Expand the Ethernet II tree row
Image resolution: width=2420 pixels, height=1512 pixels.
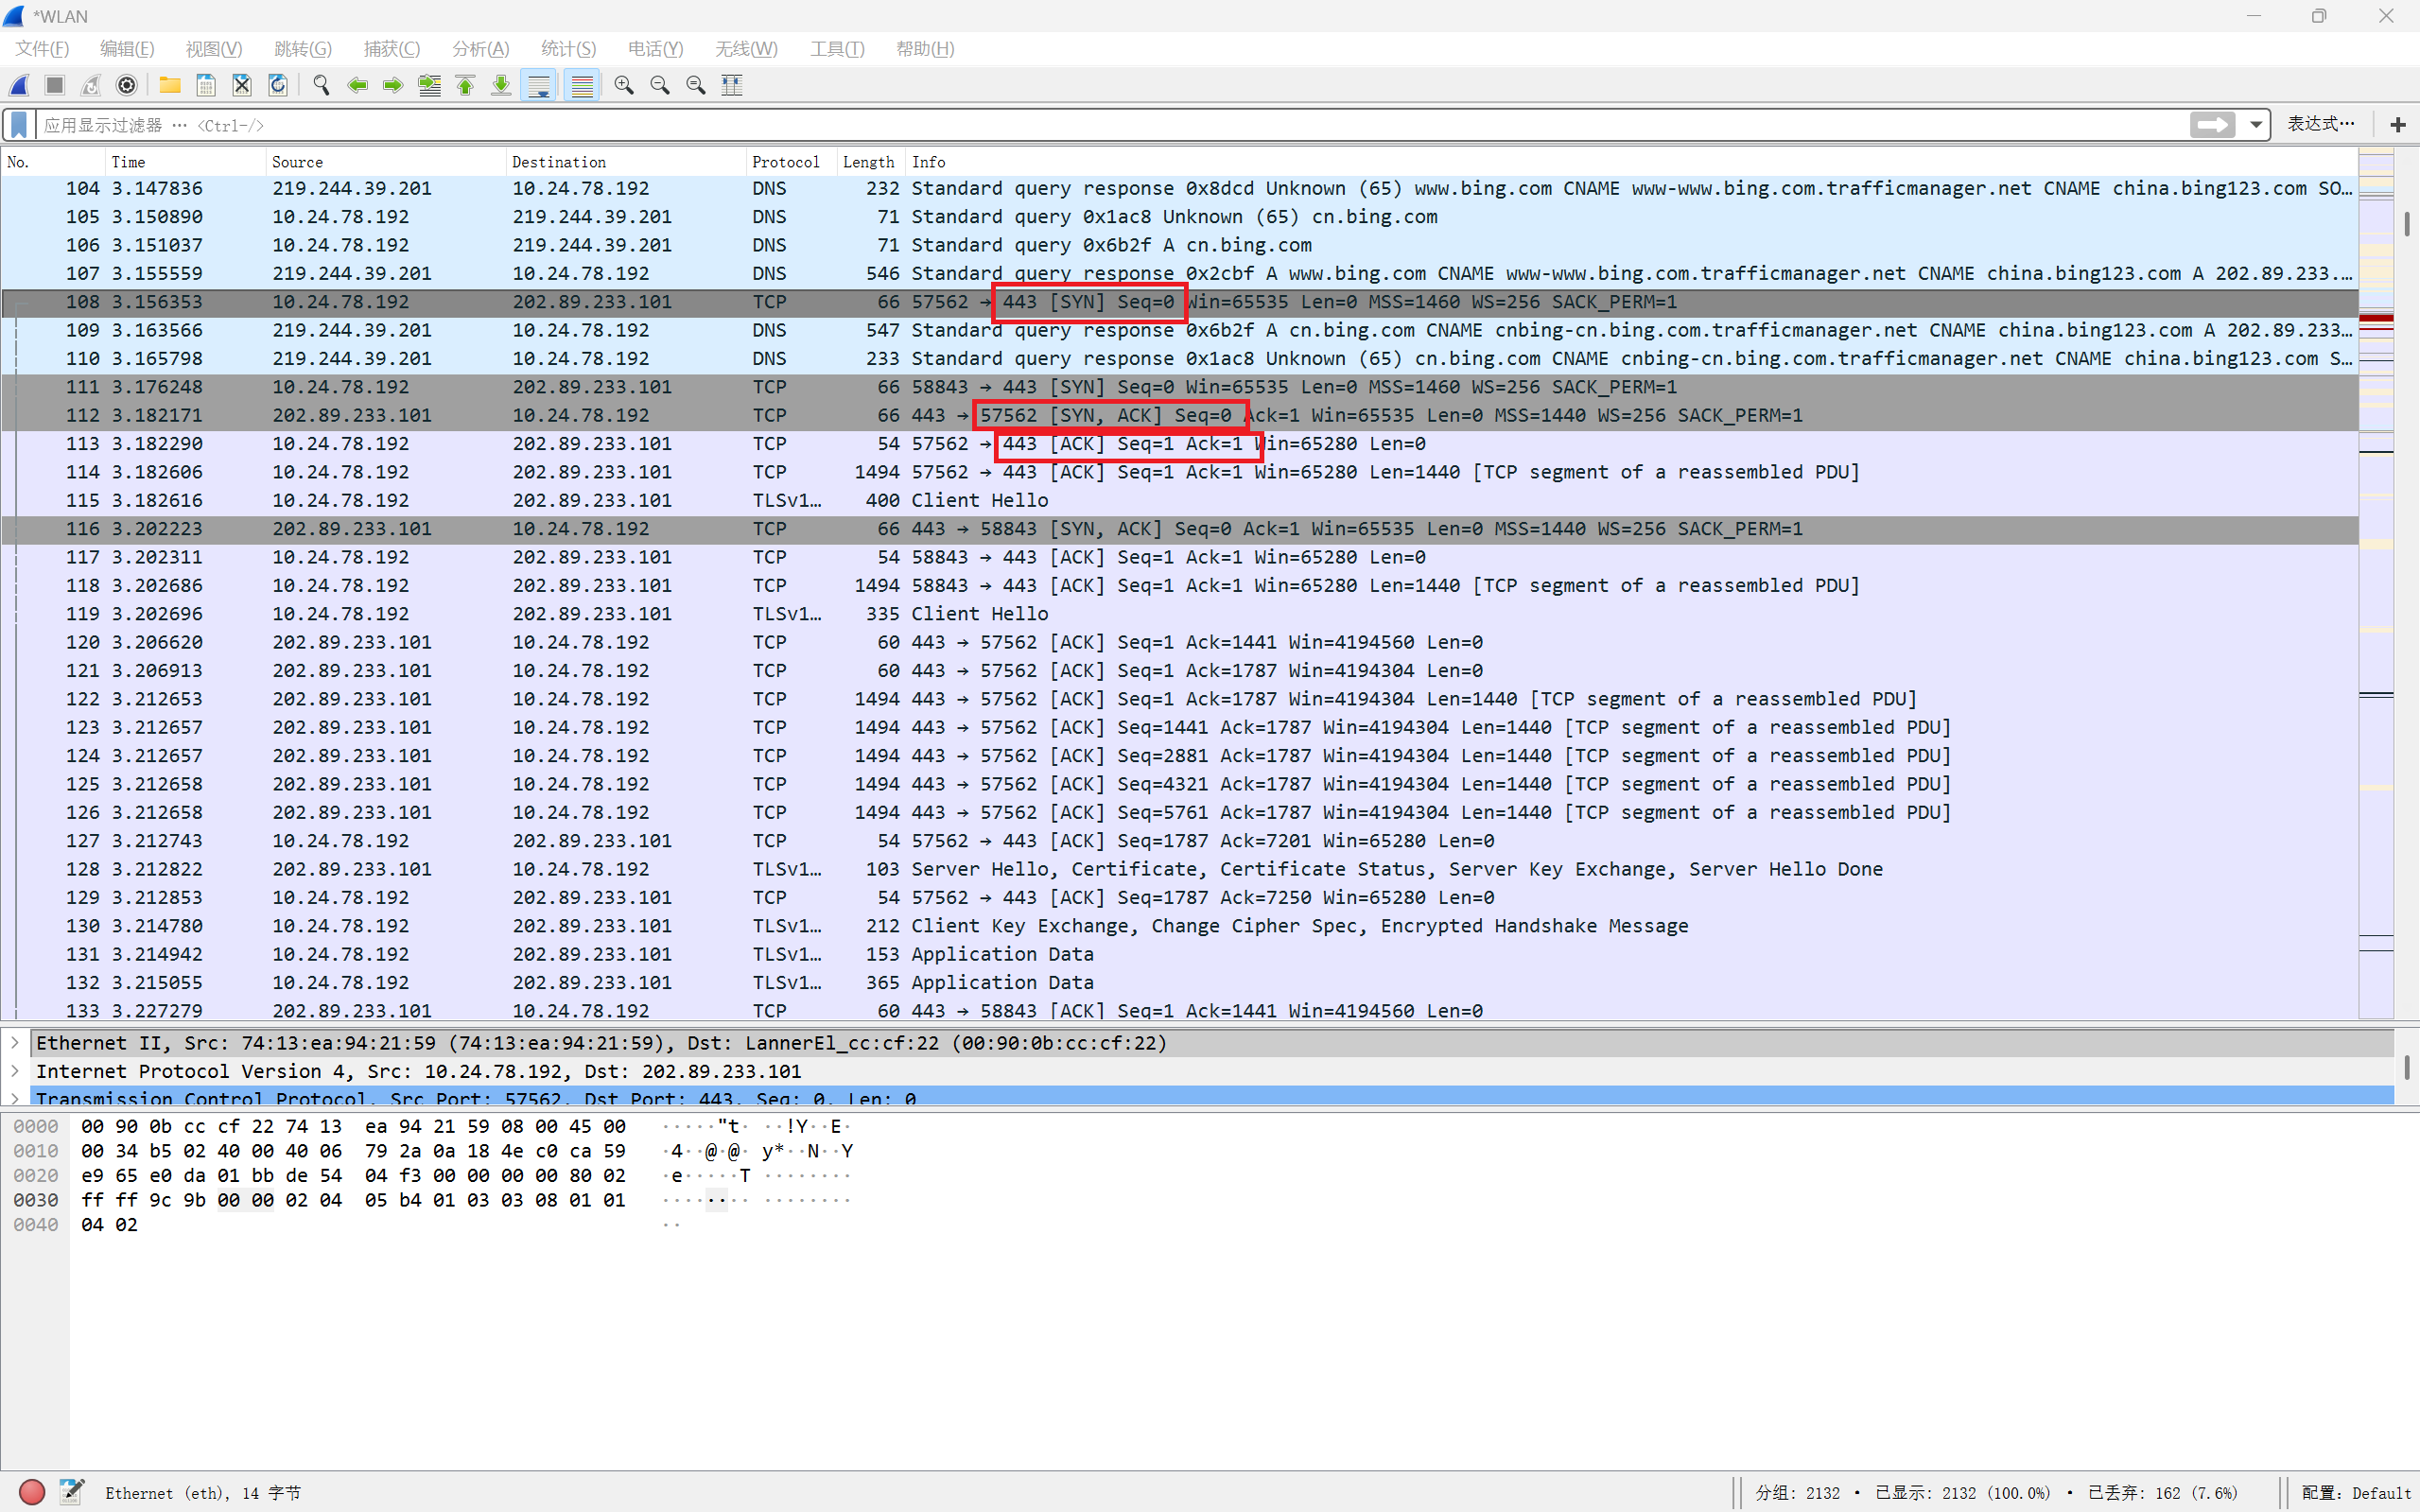point(15,1043)
